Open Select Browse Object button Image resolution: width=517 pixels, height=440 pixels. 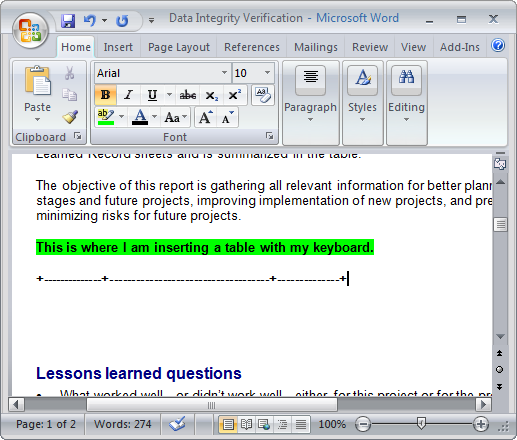pyautogui.click(x=499, y=369)
